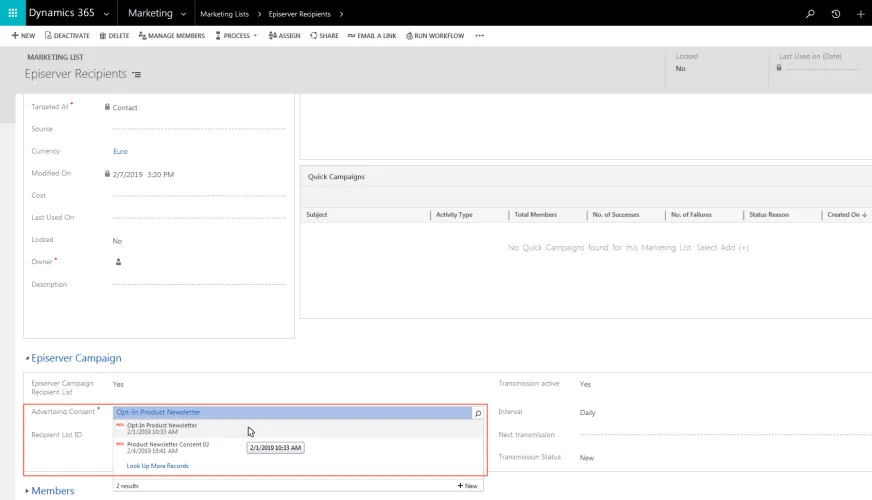Click Modified On value 2/7/2019 3:20 PM

tap(143, 174)
